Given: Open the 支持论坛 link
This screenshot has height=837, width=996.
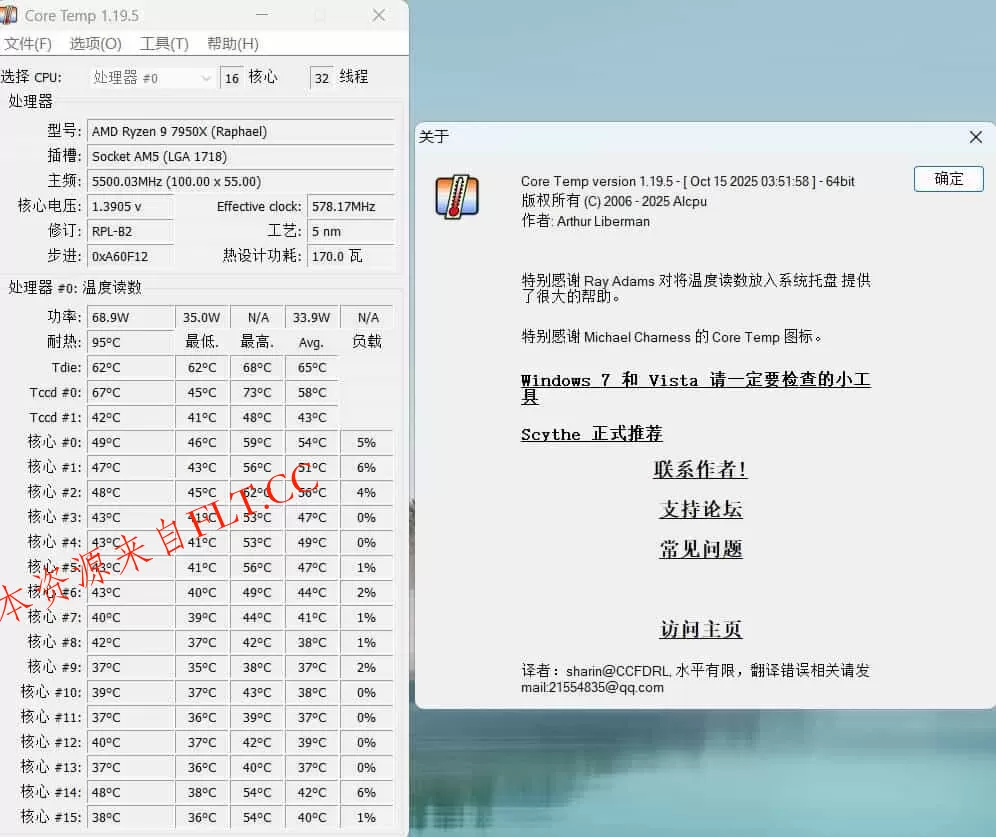Looking at the screenshot, I should (x=701, y=509).
